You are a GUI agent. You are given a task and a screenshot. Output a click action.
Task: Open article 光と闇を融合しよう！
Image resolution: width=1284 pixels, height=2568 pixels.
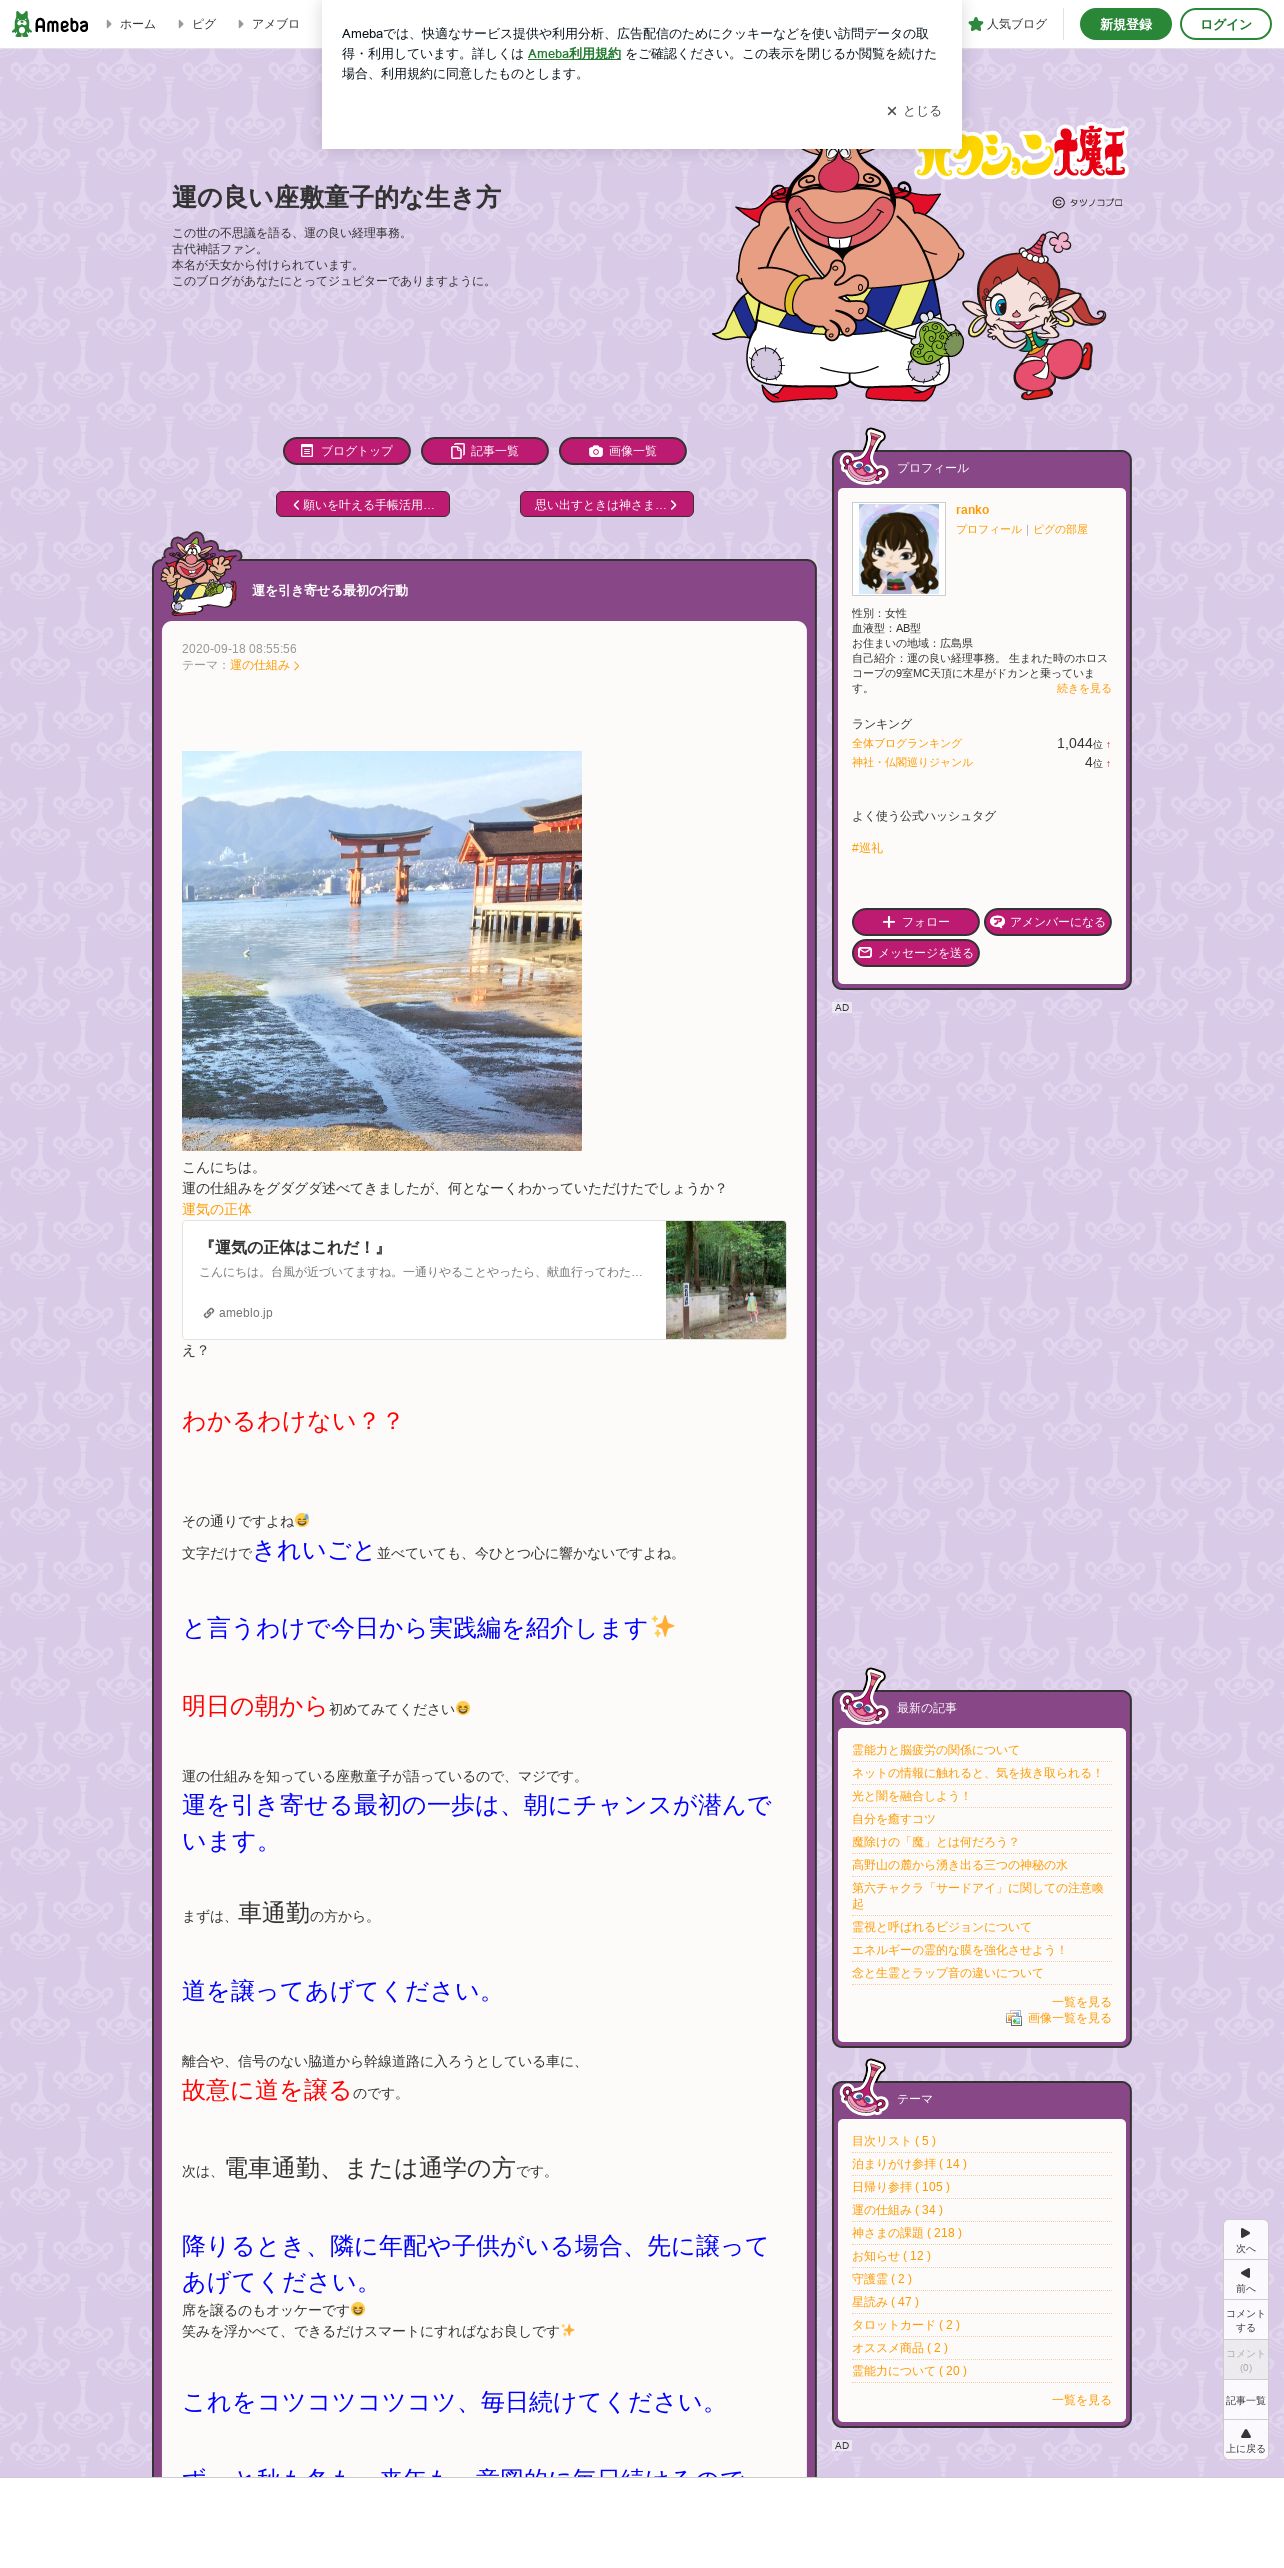point(911,1796)
